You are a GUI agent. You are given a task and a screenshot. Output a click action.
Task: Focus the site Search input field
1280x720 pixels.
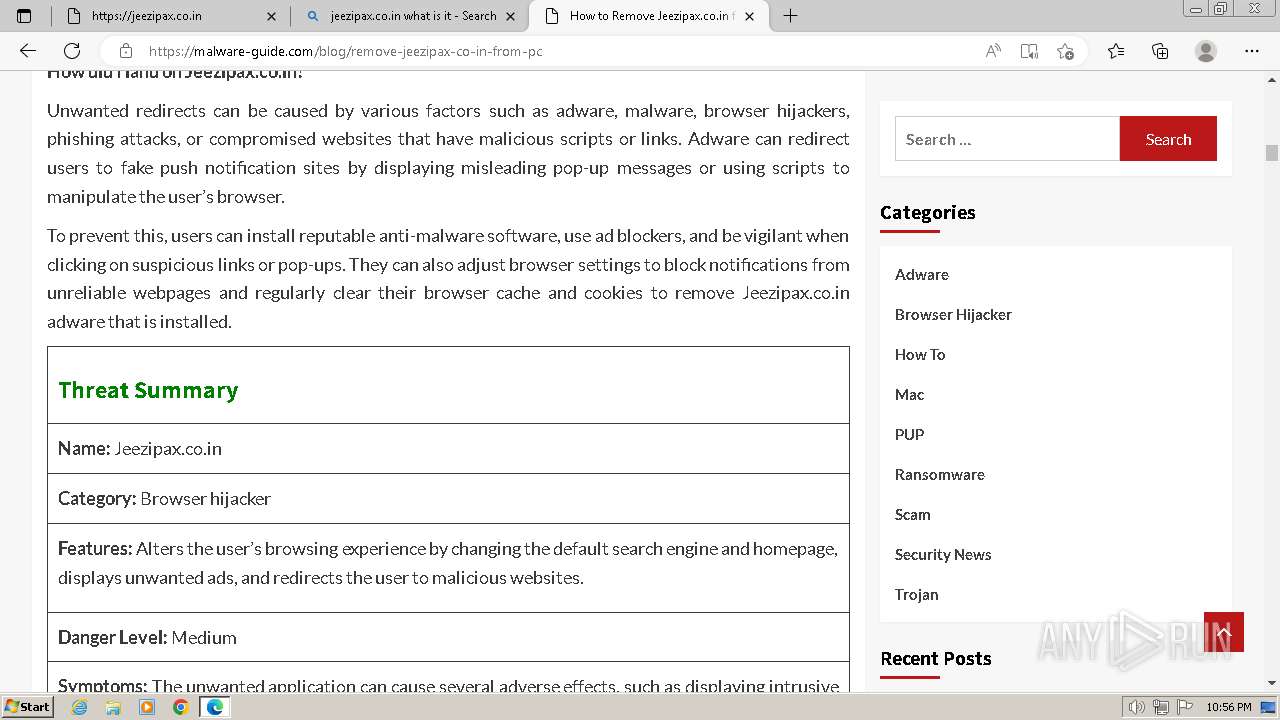(x=1007, y=139)
